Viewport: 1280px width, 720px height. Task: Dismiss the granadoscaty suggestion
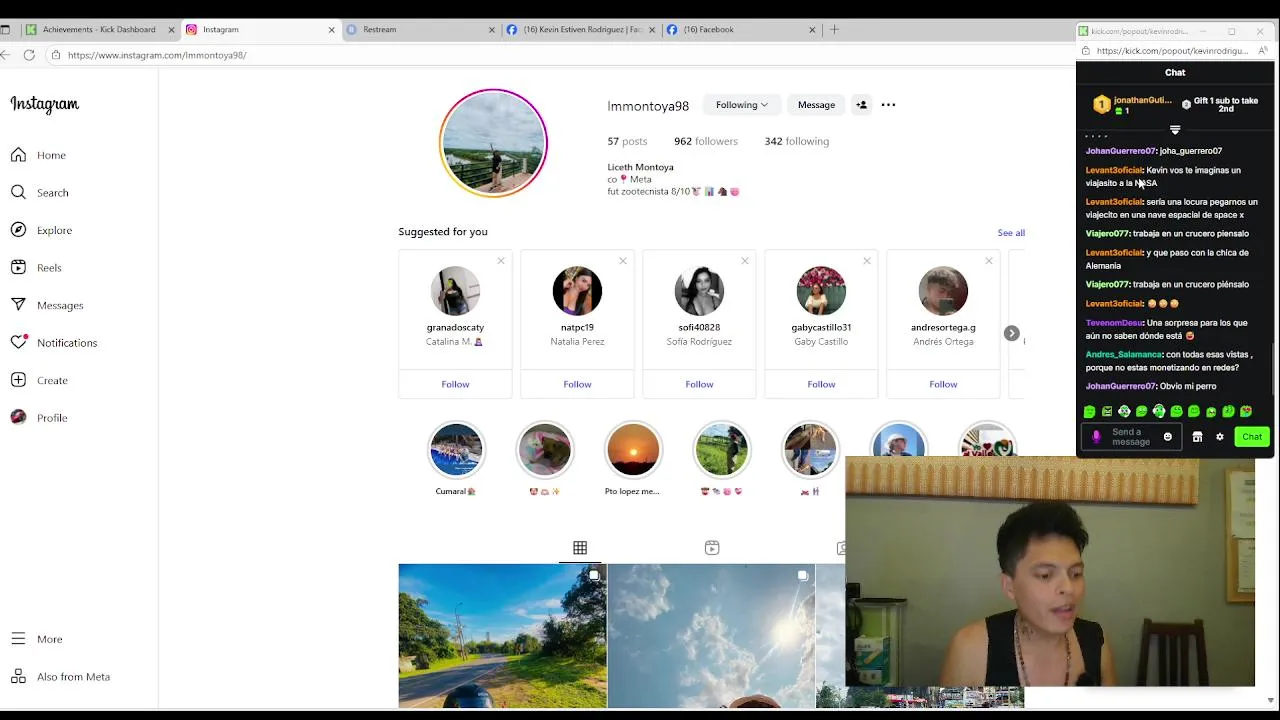coord(501,261)
